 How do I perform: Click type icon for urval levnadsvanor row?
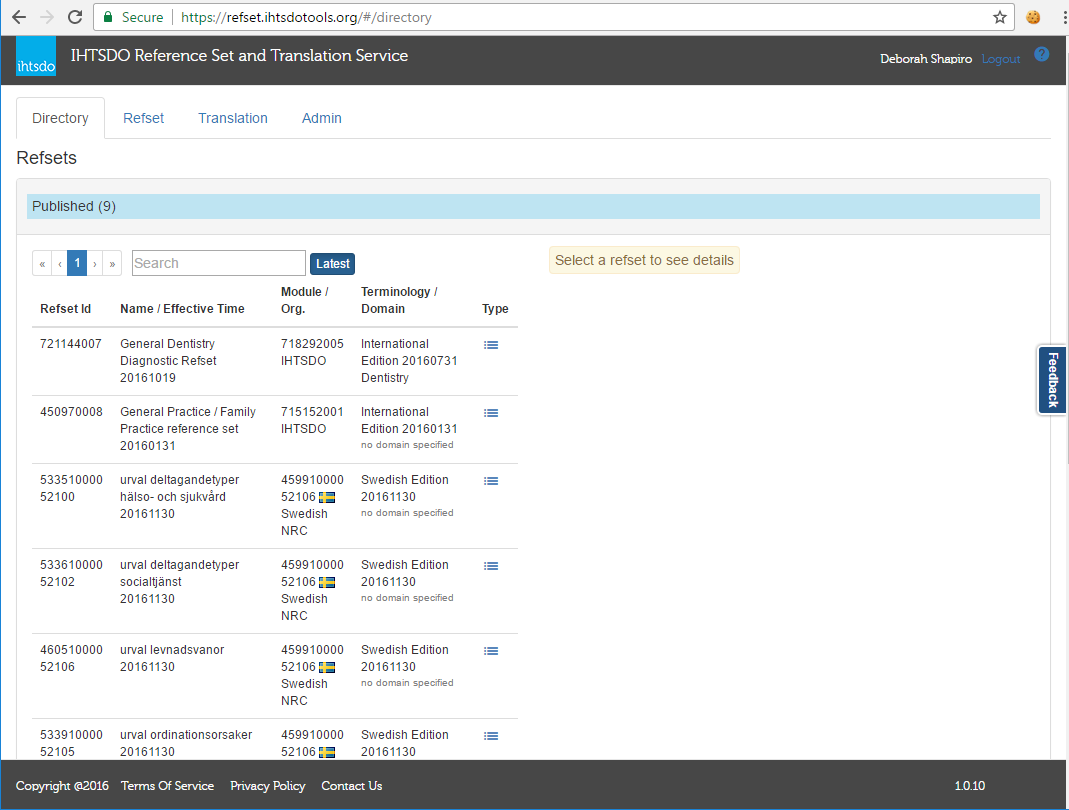(491, 651)
